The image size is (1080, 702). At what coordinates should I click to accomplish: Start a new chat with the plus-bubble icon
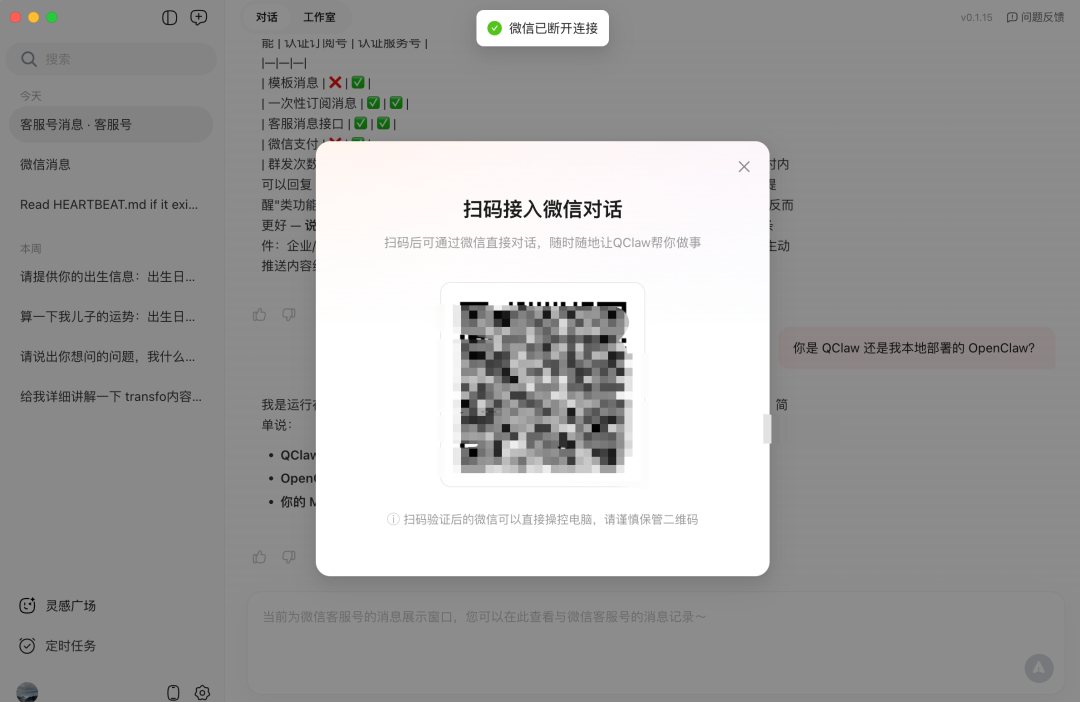point(198,17)
